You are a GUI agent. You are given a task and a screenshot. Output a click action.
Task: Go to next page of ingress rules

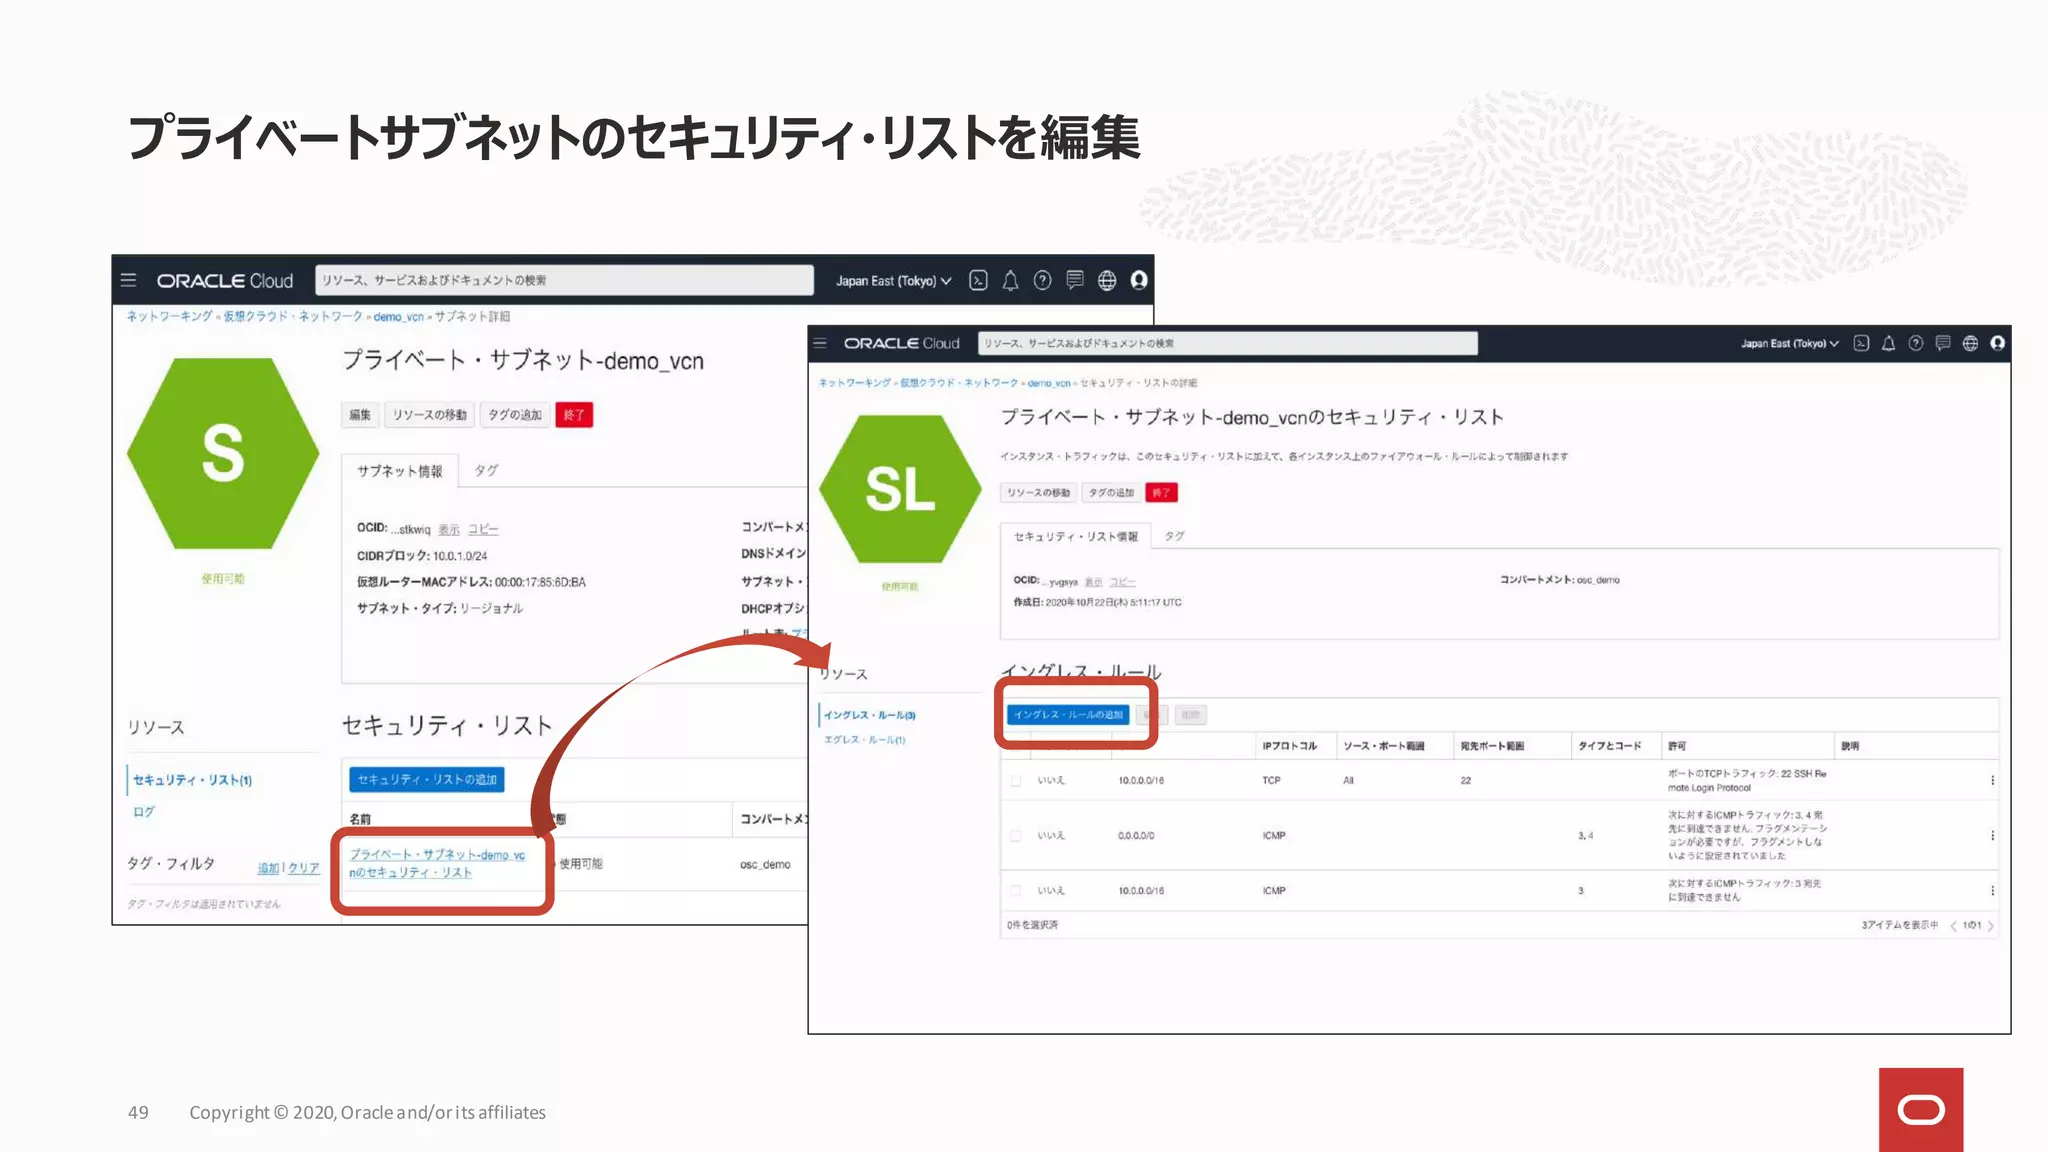pyautogui.click(x=1990, y=926)
